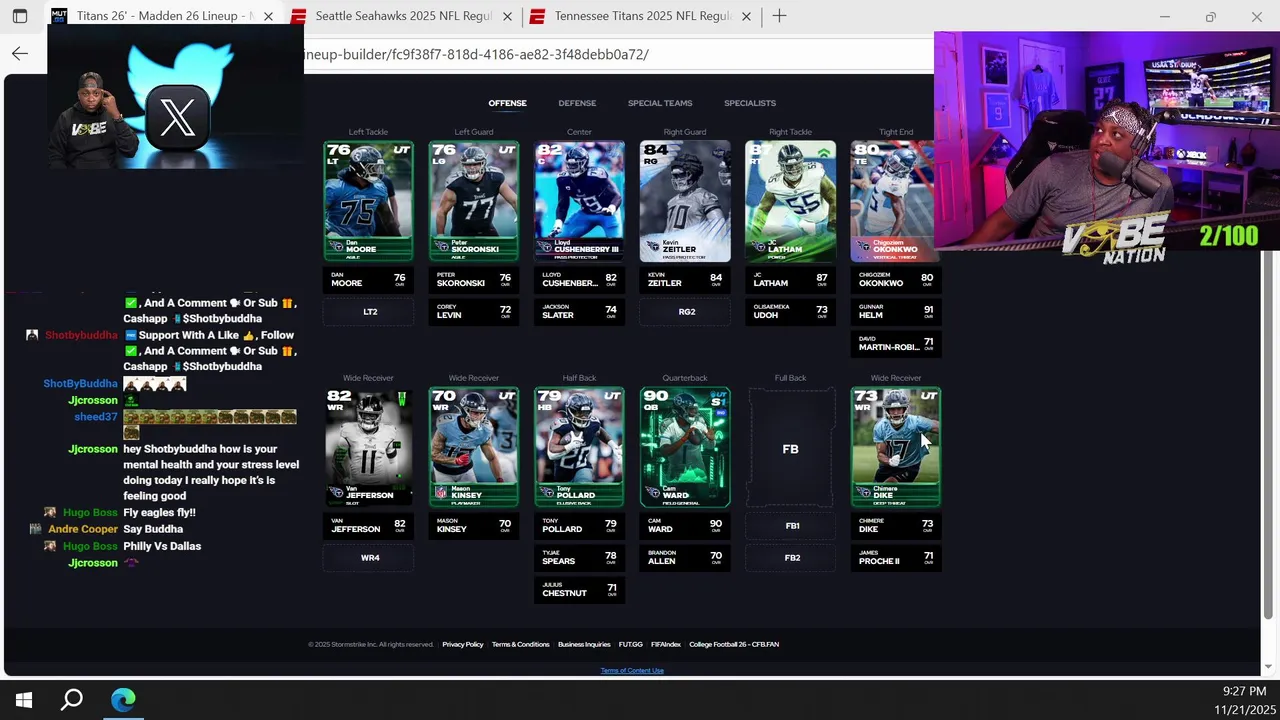
Task: Click Corey Levin 72 depth row
Action: (x=474, y=312)
